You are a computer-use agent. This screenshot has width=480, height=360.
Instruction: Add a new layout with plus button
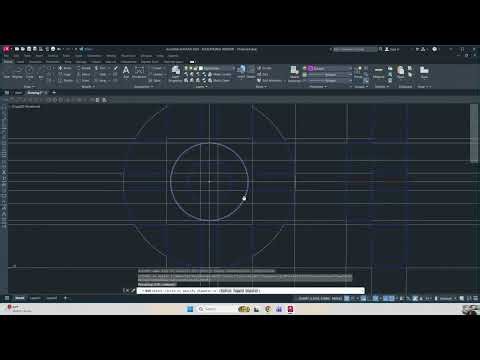(x=65, y=298)
